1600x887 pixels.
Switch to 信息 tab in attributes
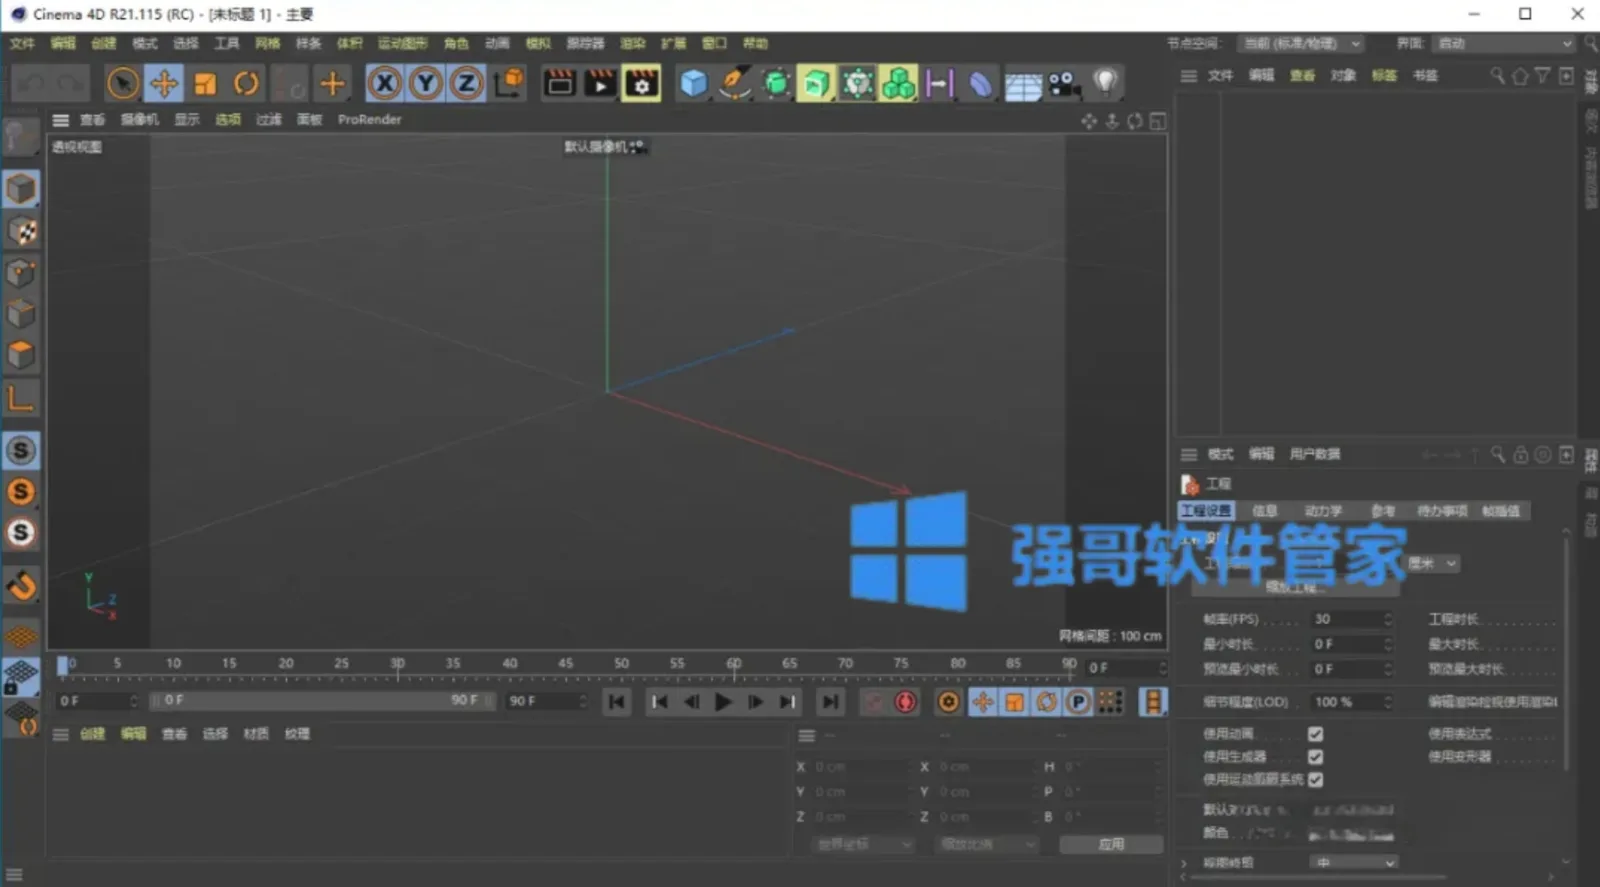[1265, 511]
